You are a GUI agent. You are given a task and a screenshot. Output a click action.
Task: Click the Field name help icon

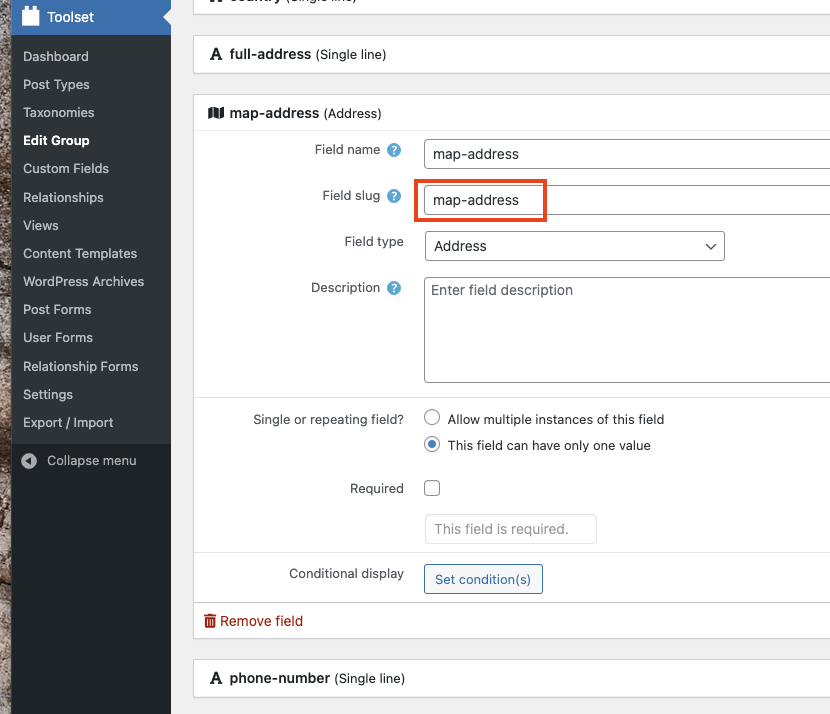394,150
